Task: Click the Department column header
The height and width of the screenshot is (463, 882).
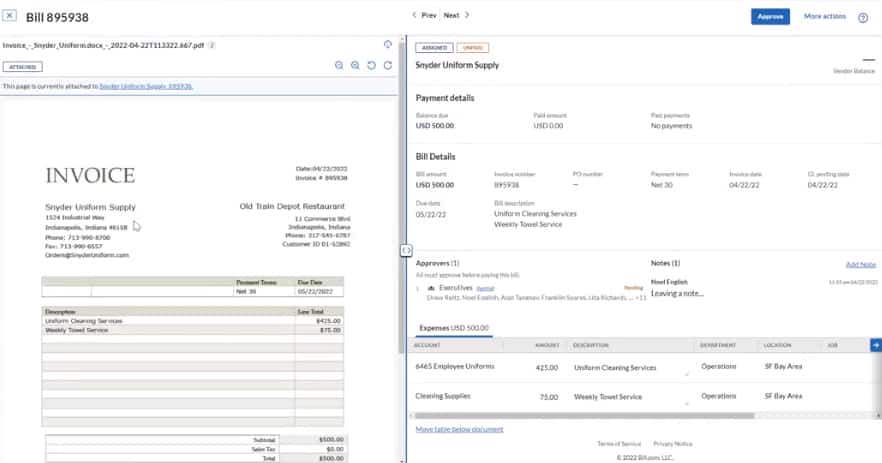Action: [x=718, y=345]
